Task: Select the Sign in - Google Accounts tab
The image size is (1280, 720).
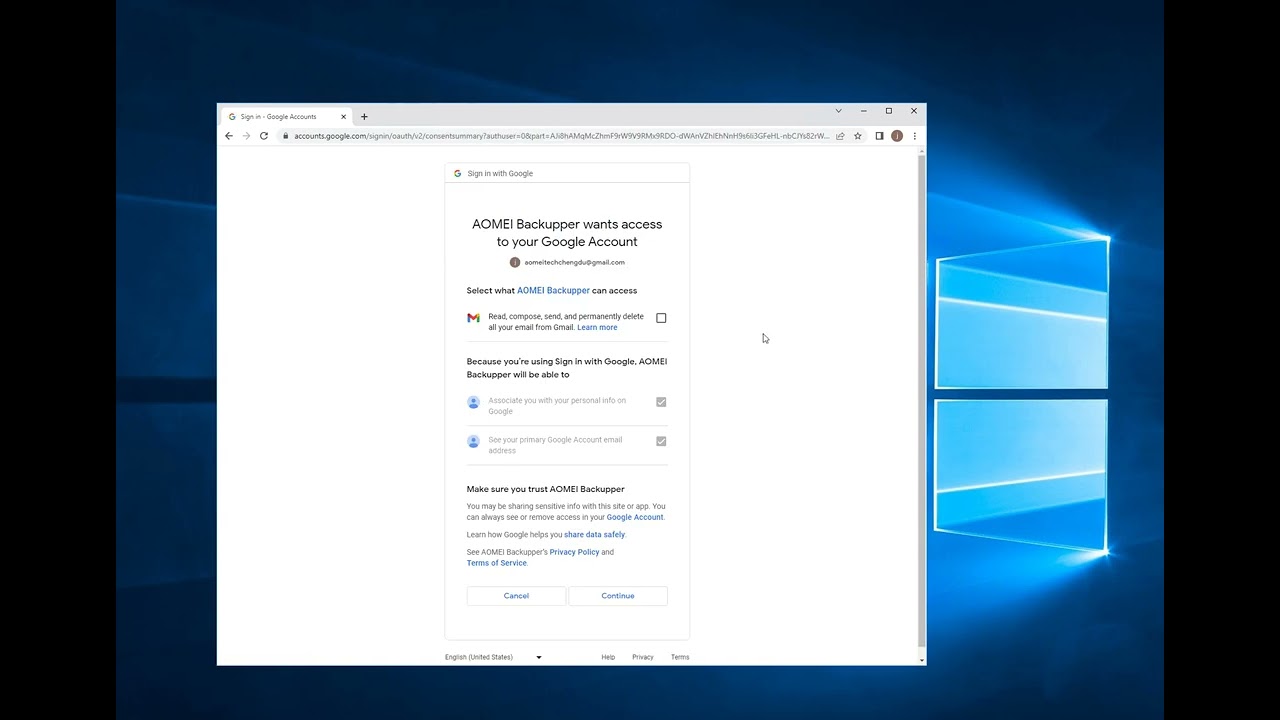Action: click(x=287, y=117)
